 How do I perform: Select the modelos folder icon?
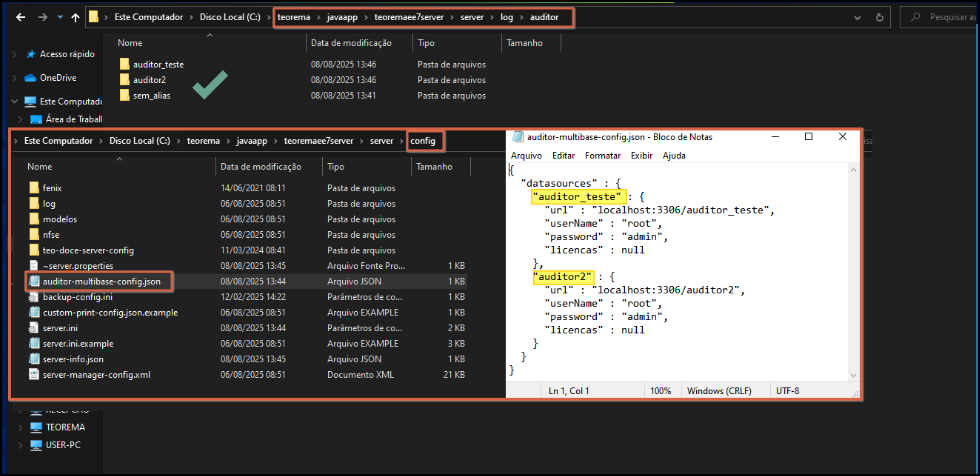pos(34,219)
